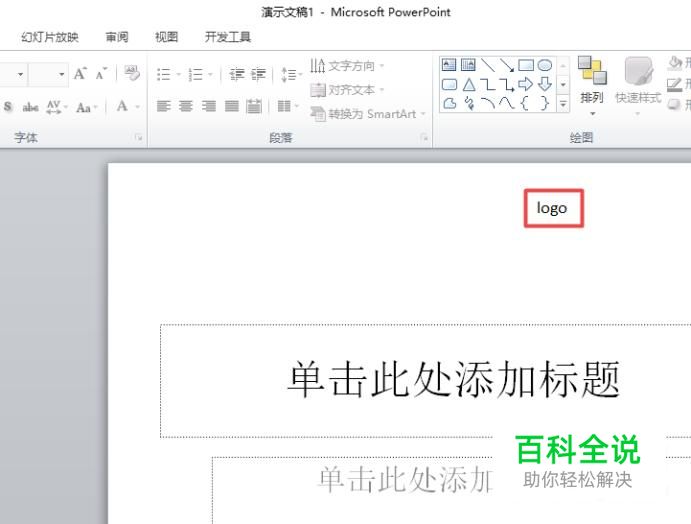This screenshot has width=691, height=524.
Task: Open the font name dropdown arrow
Action: pyautogui.click(x=20, y=74)
